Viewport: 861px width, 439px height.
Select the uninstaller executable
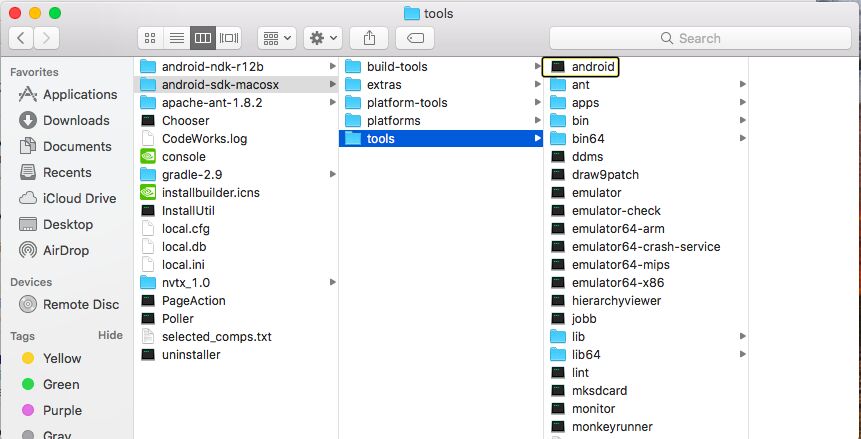180,354
